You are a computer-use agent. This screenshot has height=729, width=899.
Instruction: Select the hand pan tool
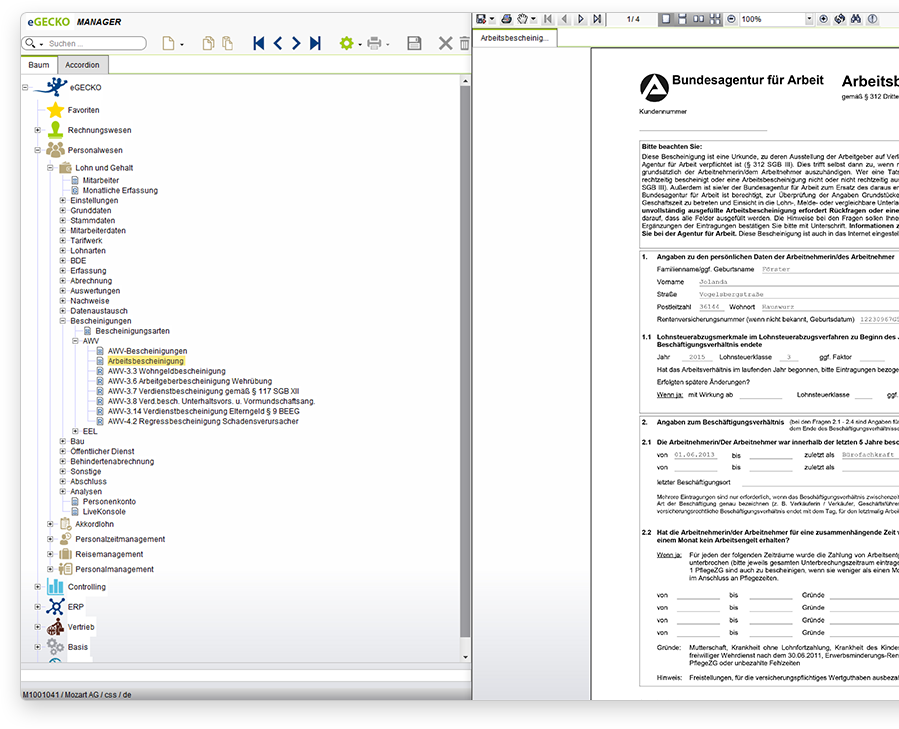pyautogui.click(x=522, y=19)
